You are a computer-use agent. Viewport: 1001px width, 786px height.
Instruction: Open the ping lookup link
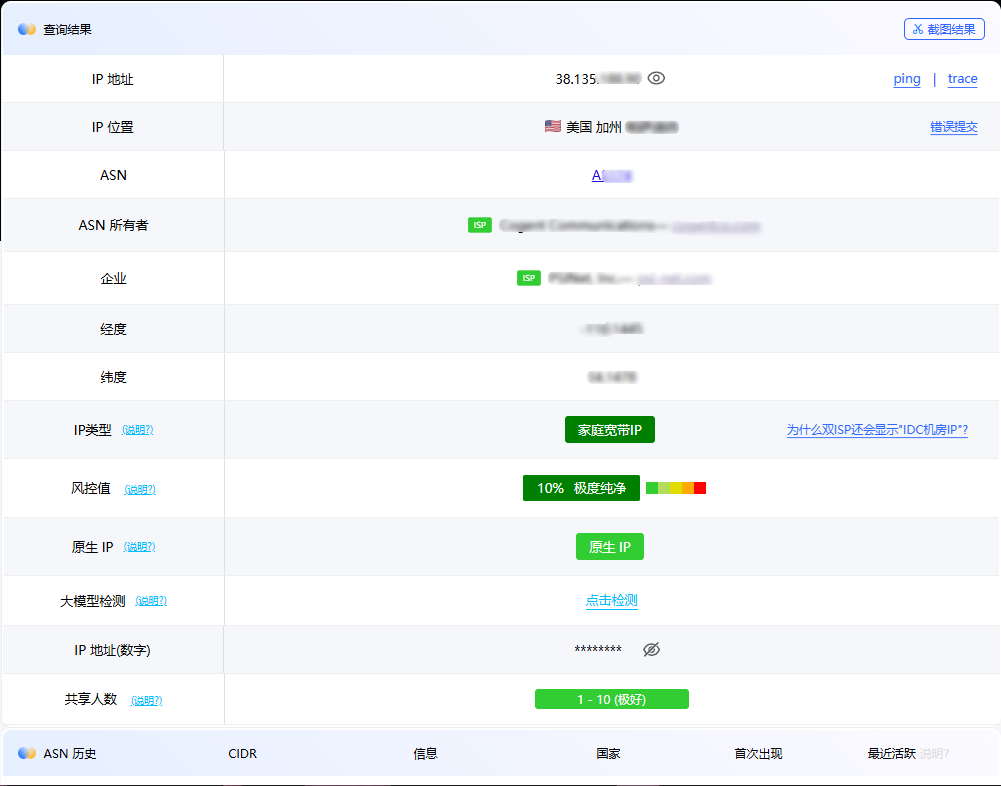(906, 78)
